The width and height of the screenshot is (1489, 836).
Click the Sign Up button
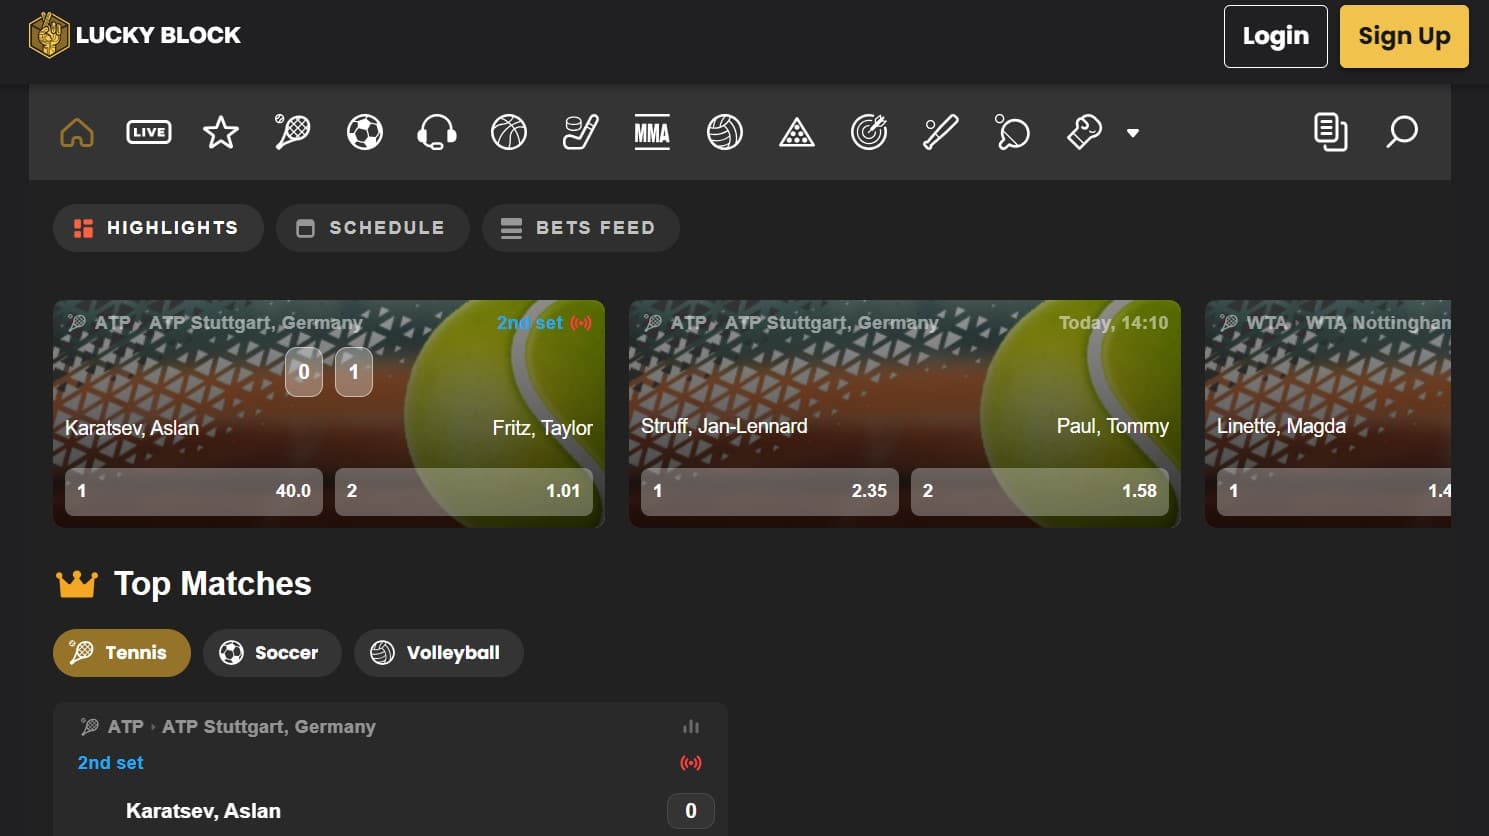1404,36
